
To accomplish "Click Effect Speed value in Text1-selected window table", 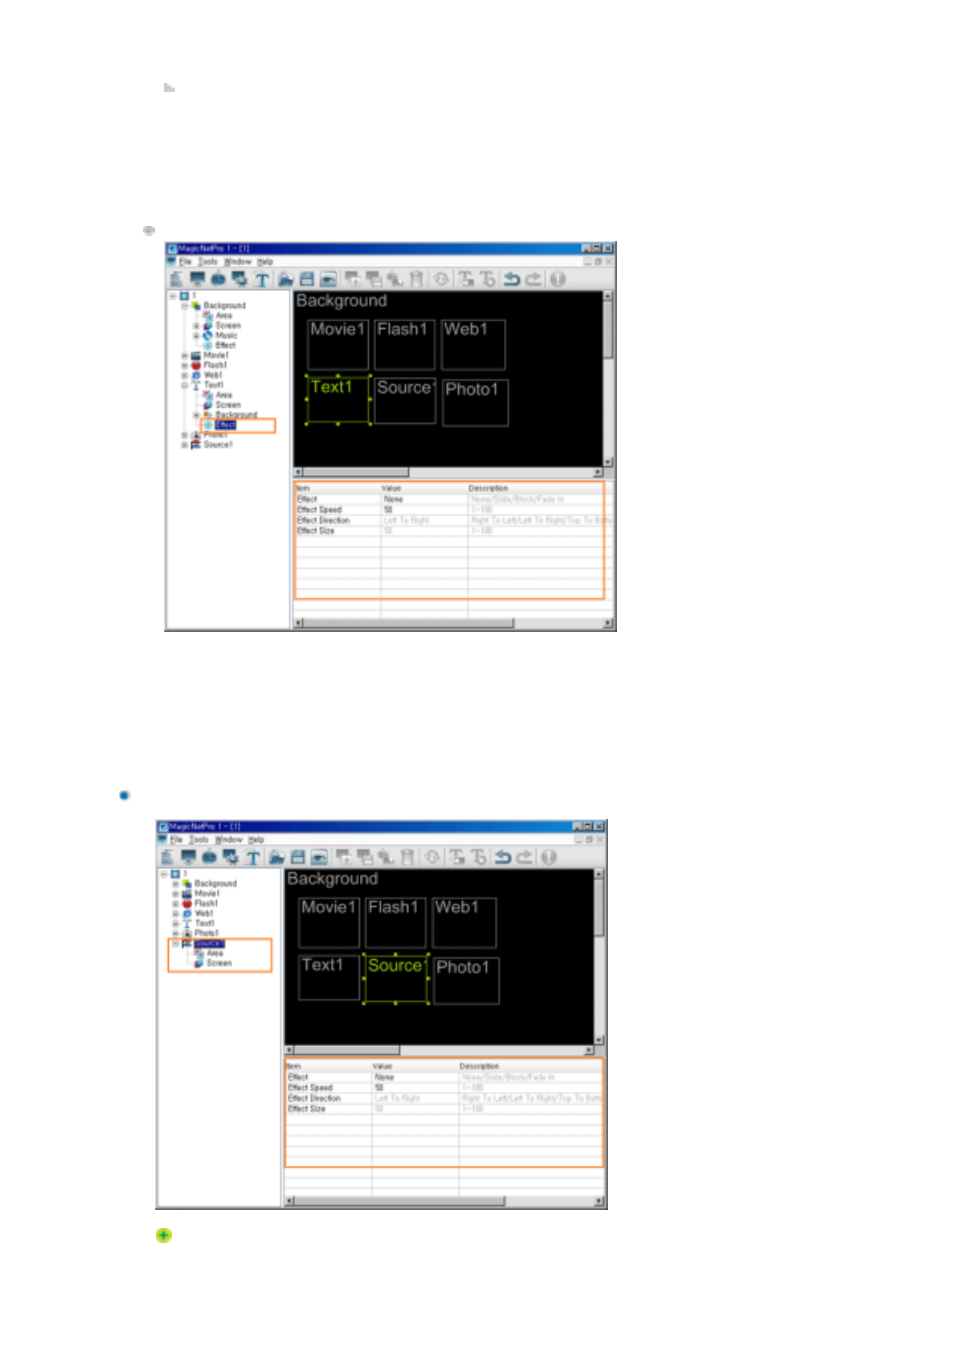I will [389, 510].
